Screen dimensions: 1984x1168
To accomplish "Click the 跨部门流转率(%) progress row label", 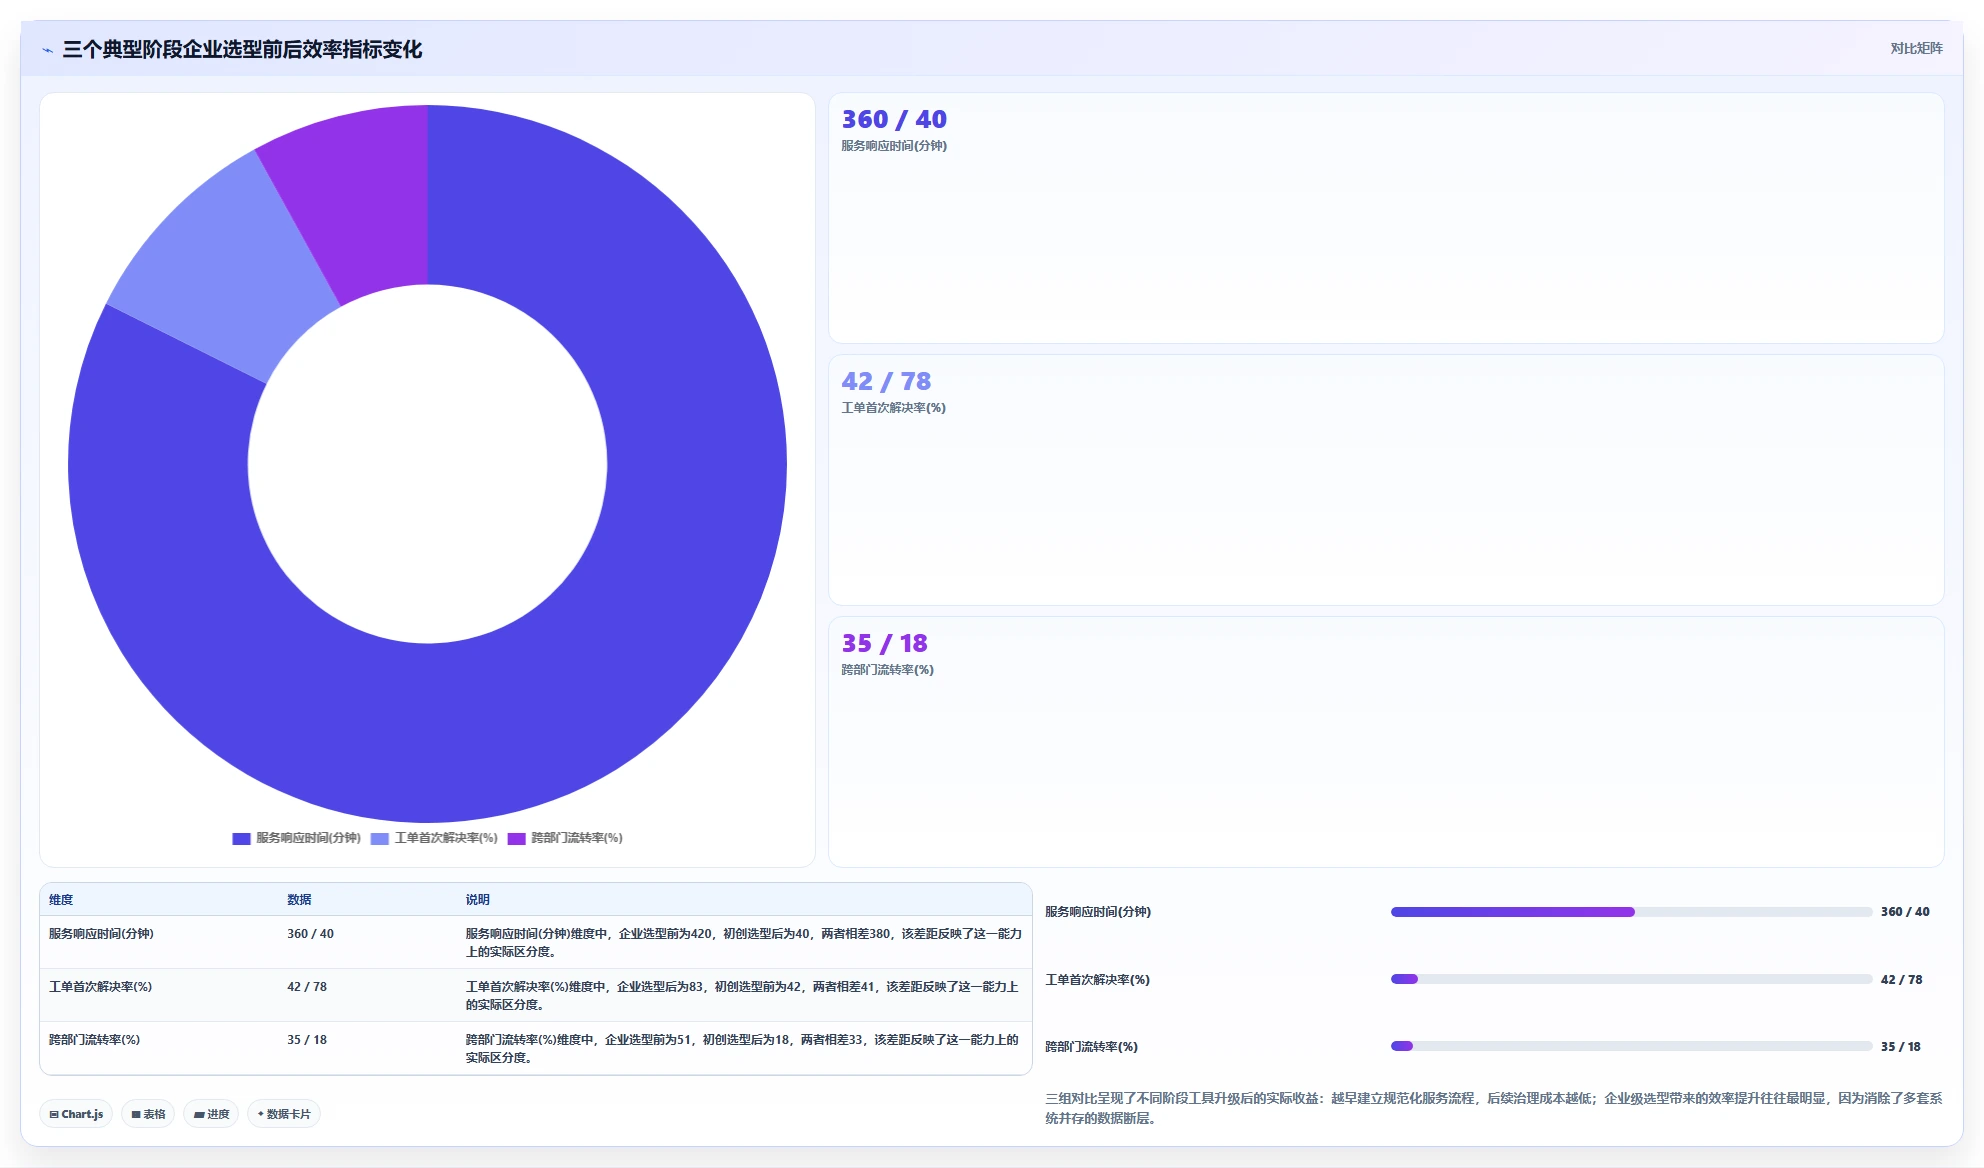I will [1091, 1047].
